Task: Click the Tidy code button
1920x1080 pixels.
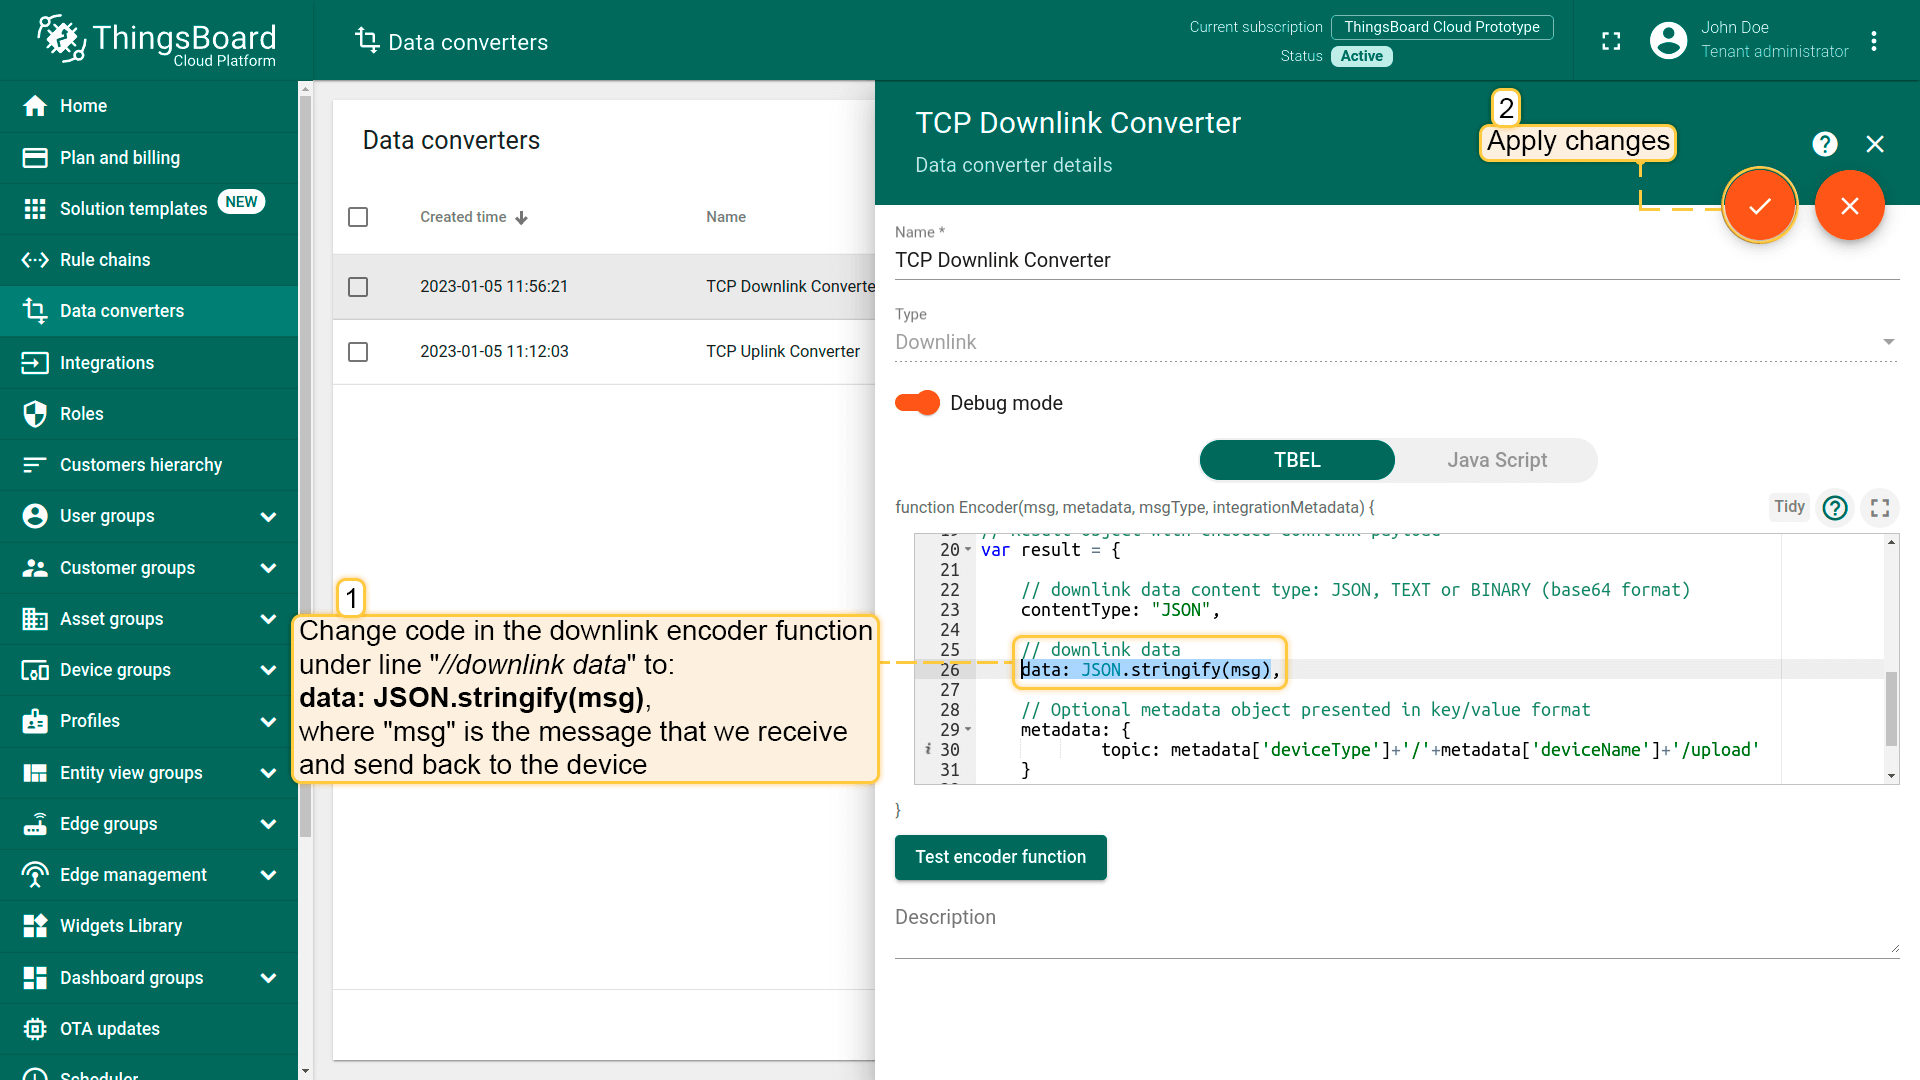Action: point(1789,507)
